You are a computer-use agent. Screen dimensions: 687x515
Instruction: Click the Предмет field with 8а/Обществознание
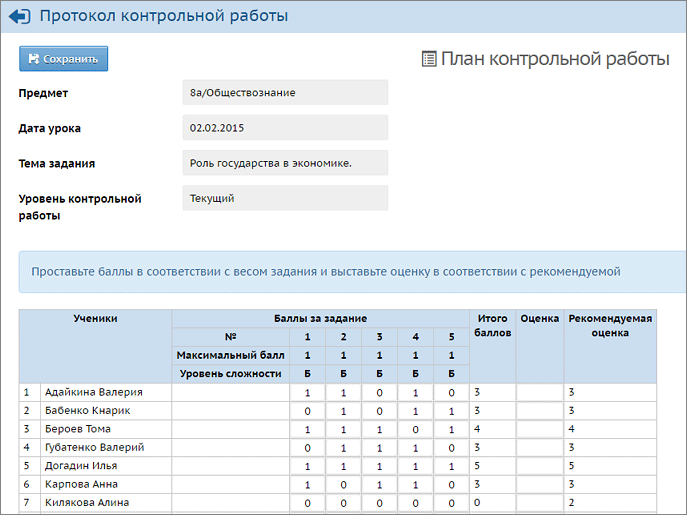[285, 93]
